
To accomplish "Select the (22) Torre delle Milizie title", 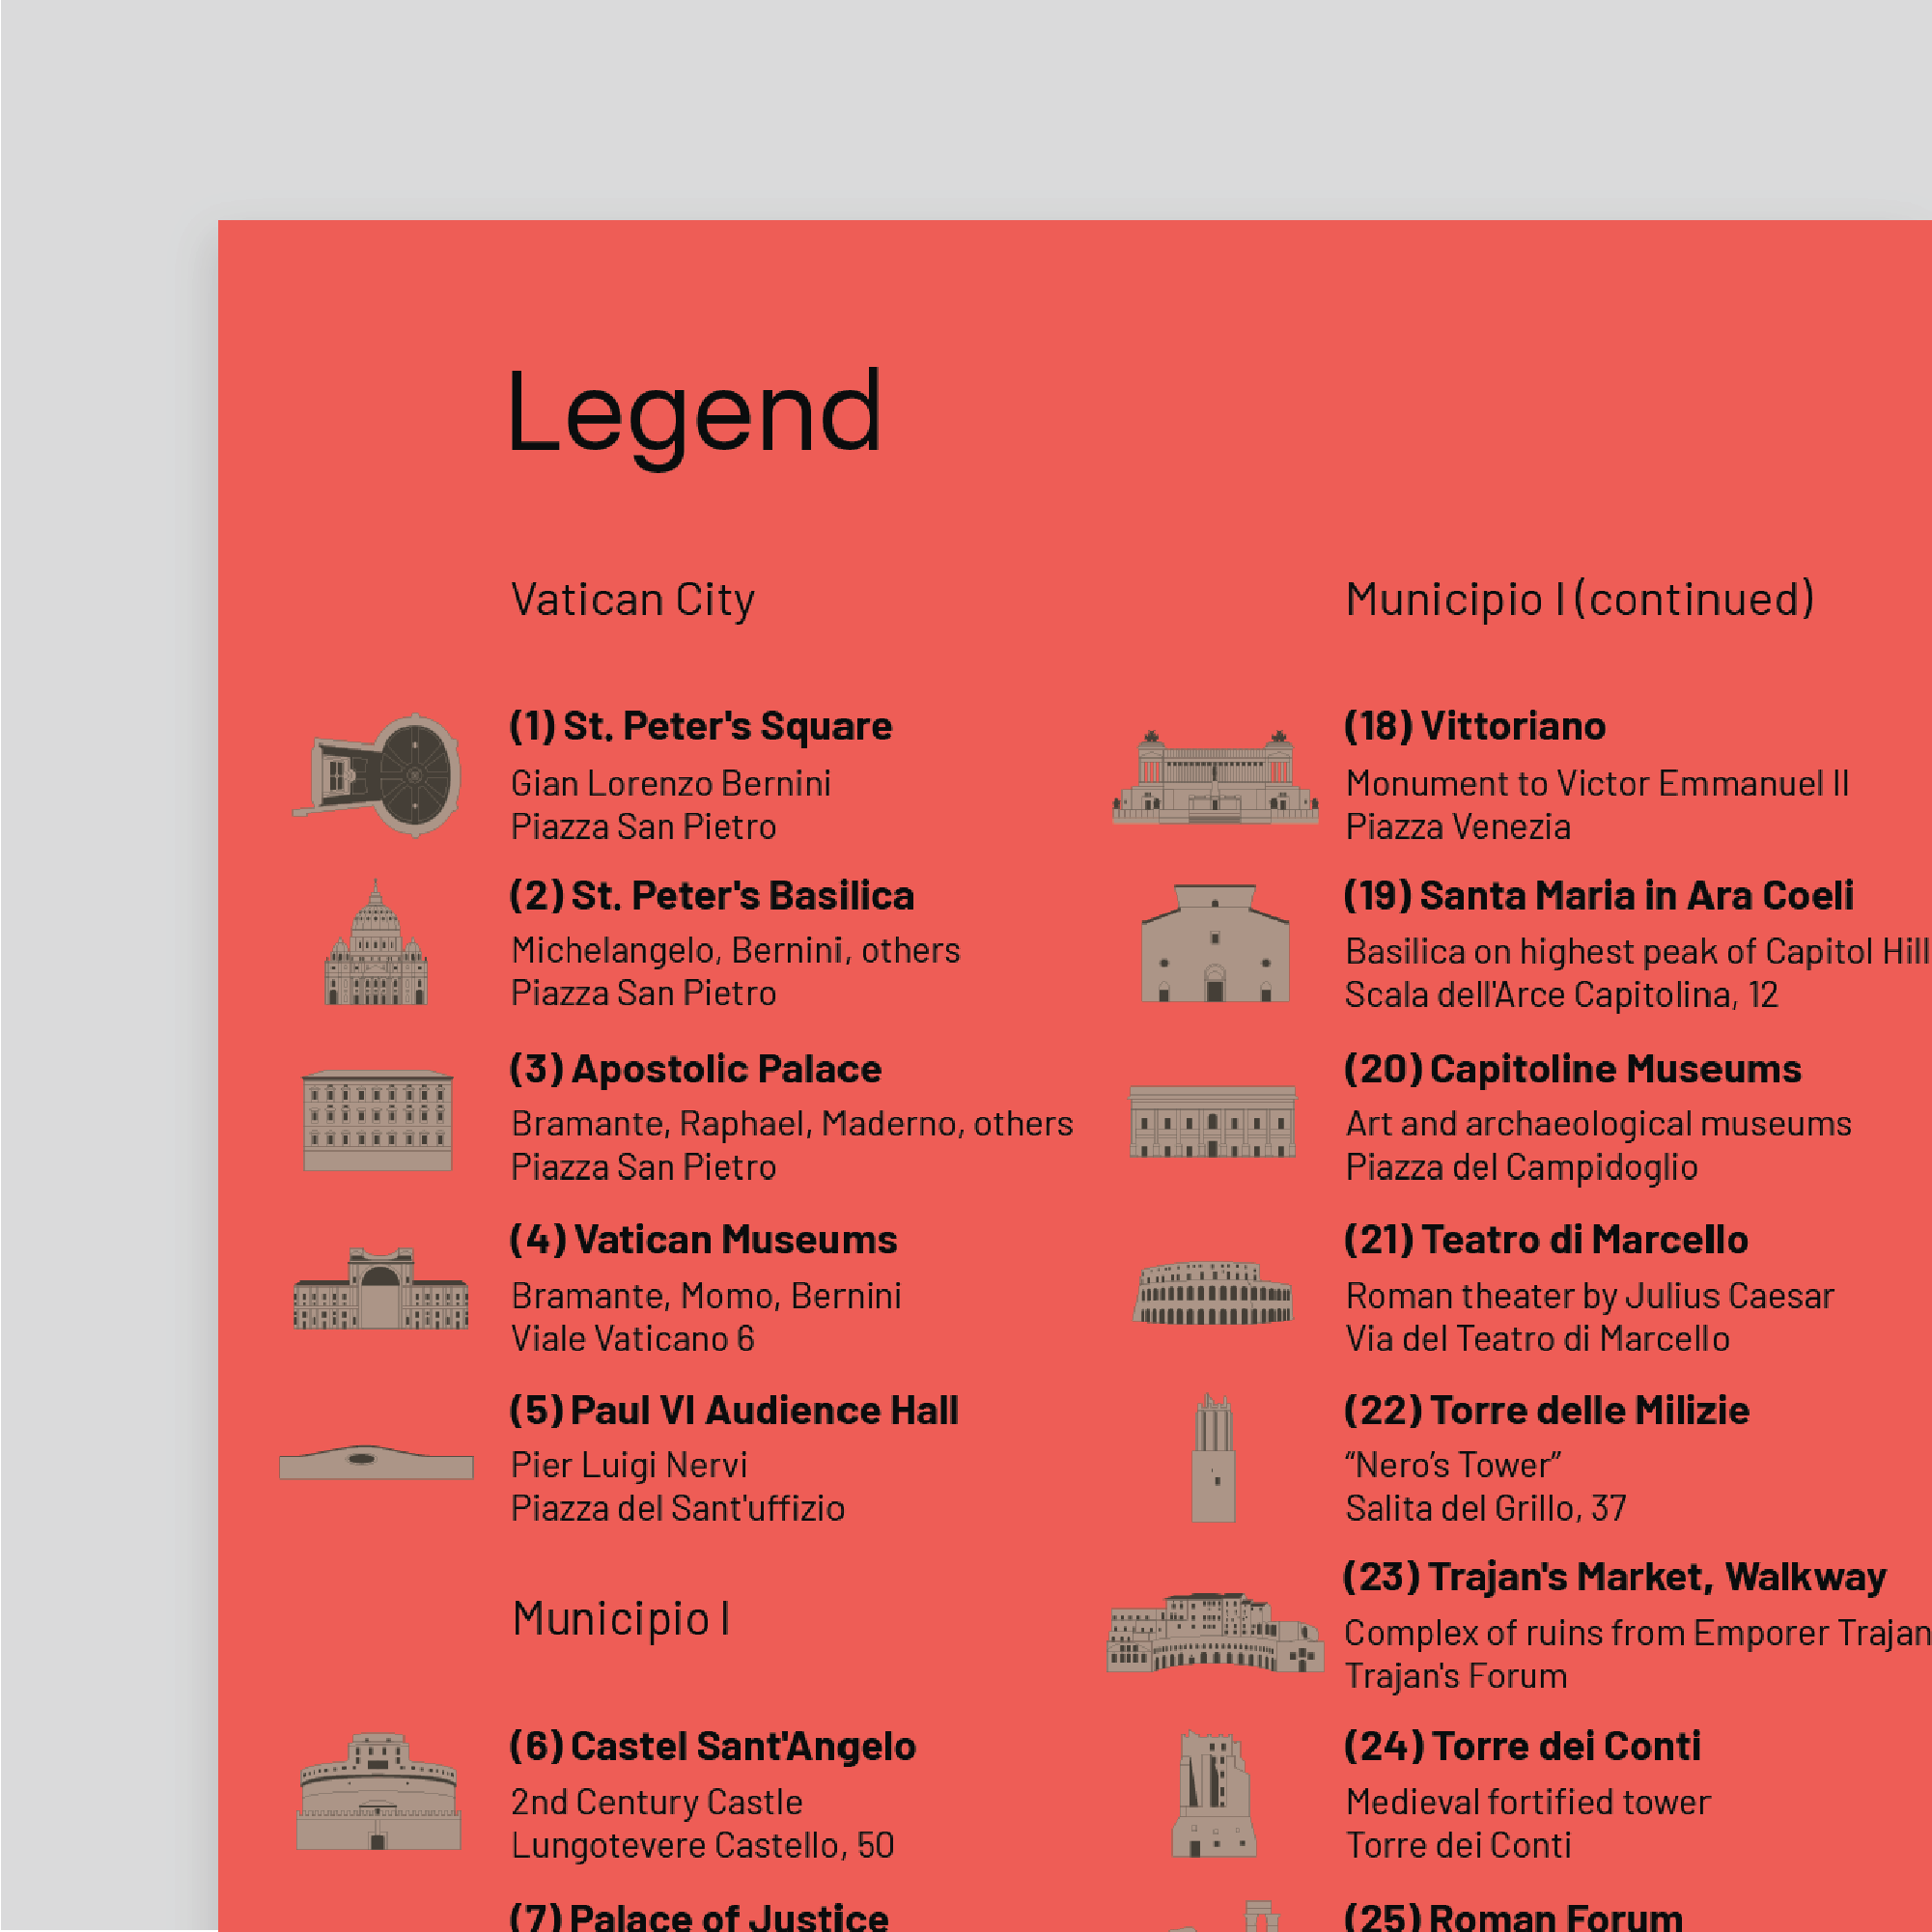I will (1546, 1410).
